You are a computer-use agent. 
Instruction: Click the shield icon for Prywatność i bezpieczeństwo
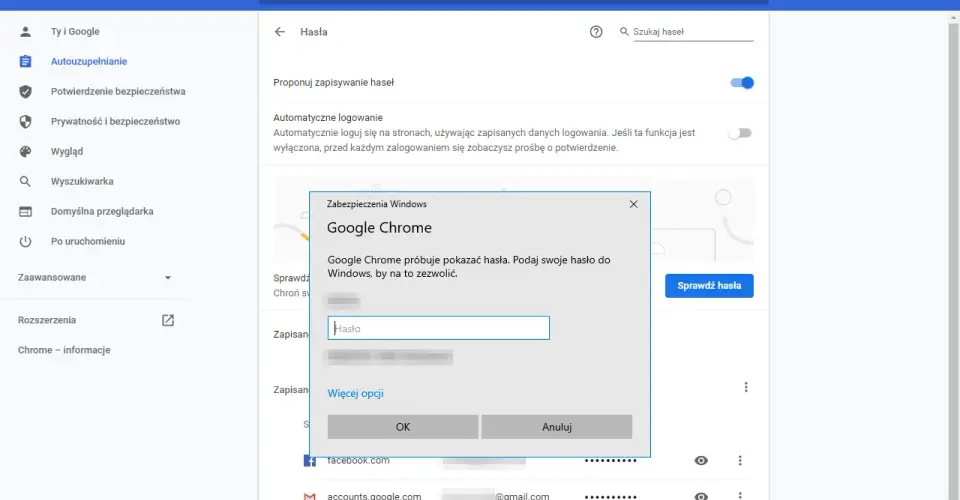pyautogui.click(x=25, y=121)
